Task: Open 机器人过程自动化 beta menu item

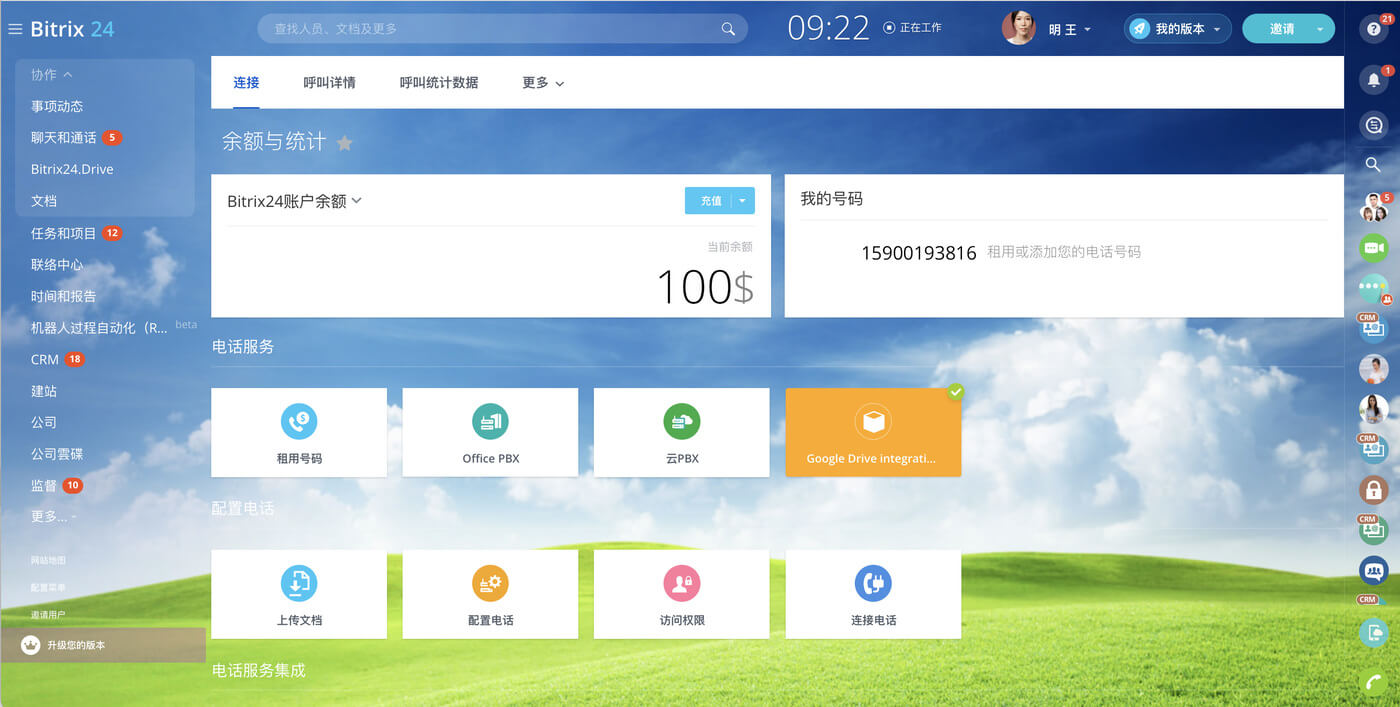Action: (x=99, y=328)
